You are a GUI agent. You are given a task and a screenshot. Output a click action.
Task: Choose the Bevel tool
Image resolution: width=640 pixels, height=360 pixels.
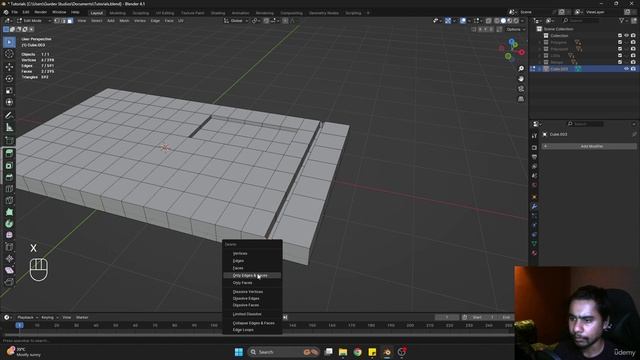click(x=9, y=177)
